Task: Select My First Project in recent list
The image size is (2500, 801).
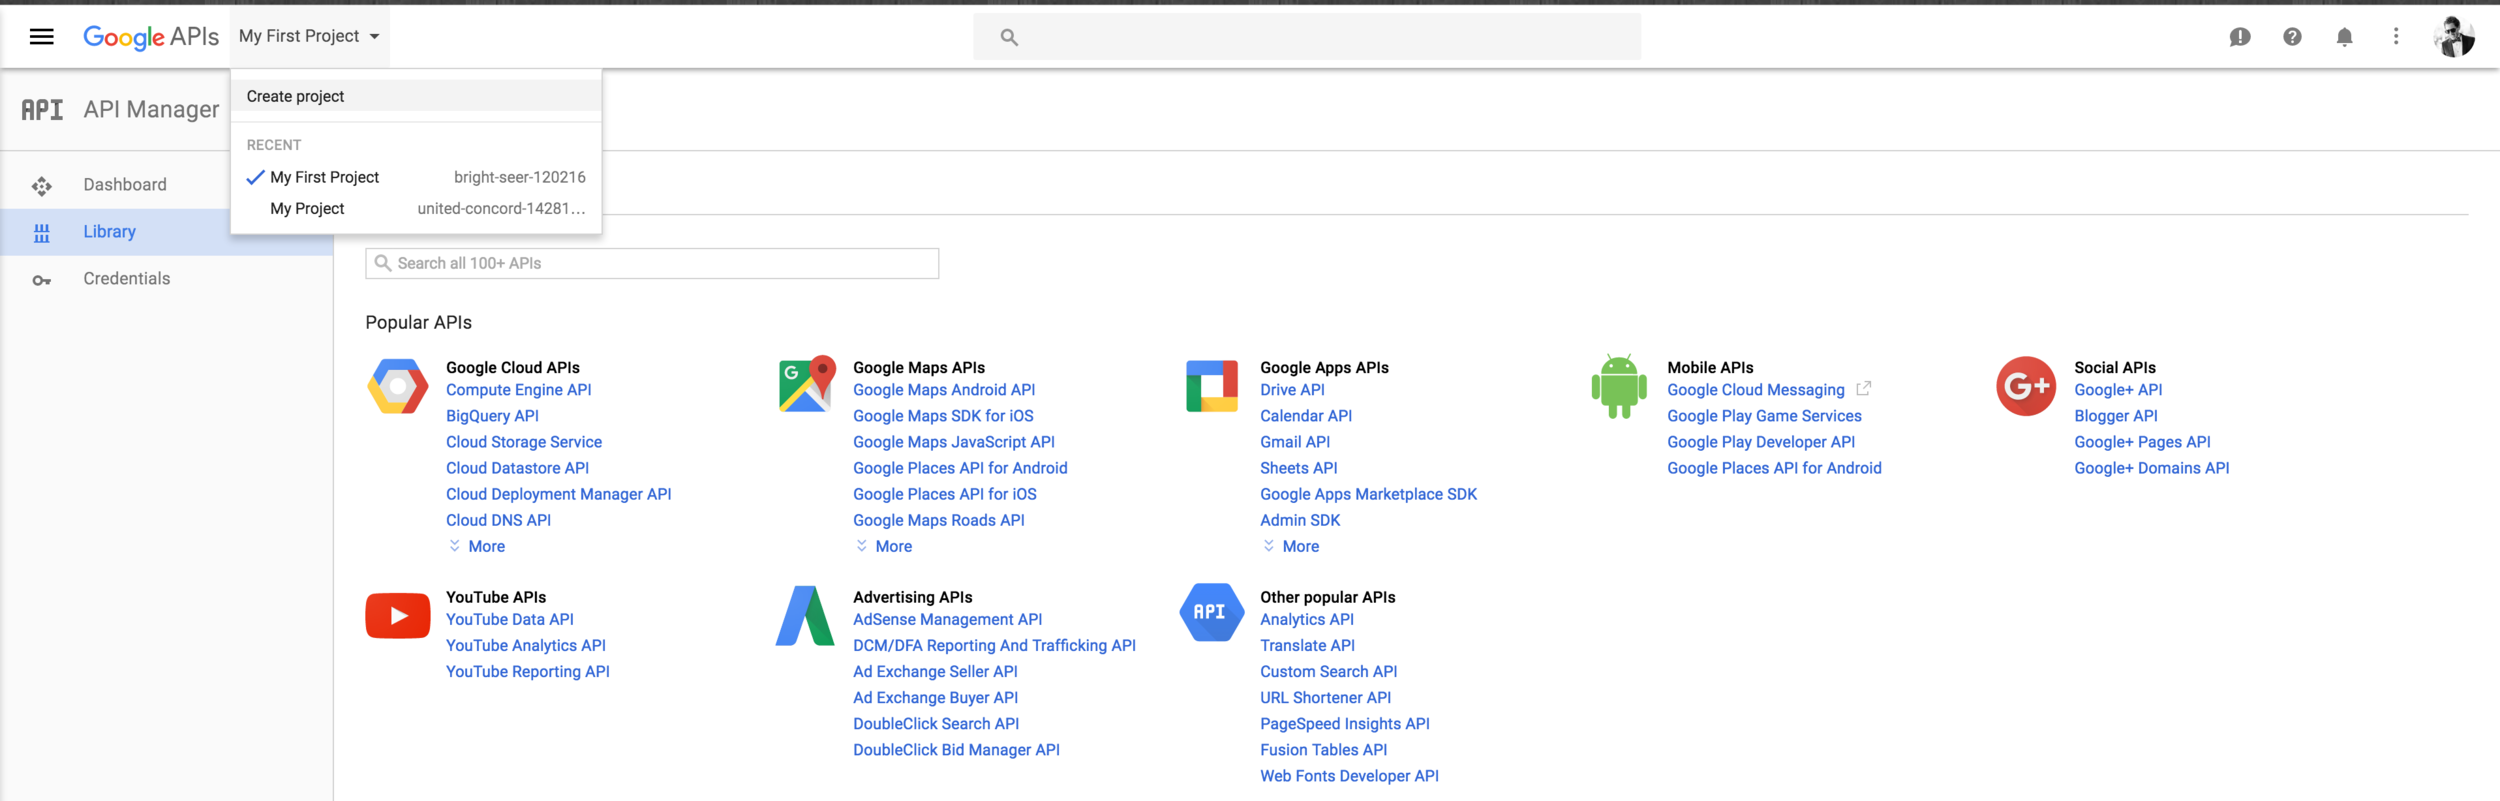Action: (x=416, y=177)
